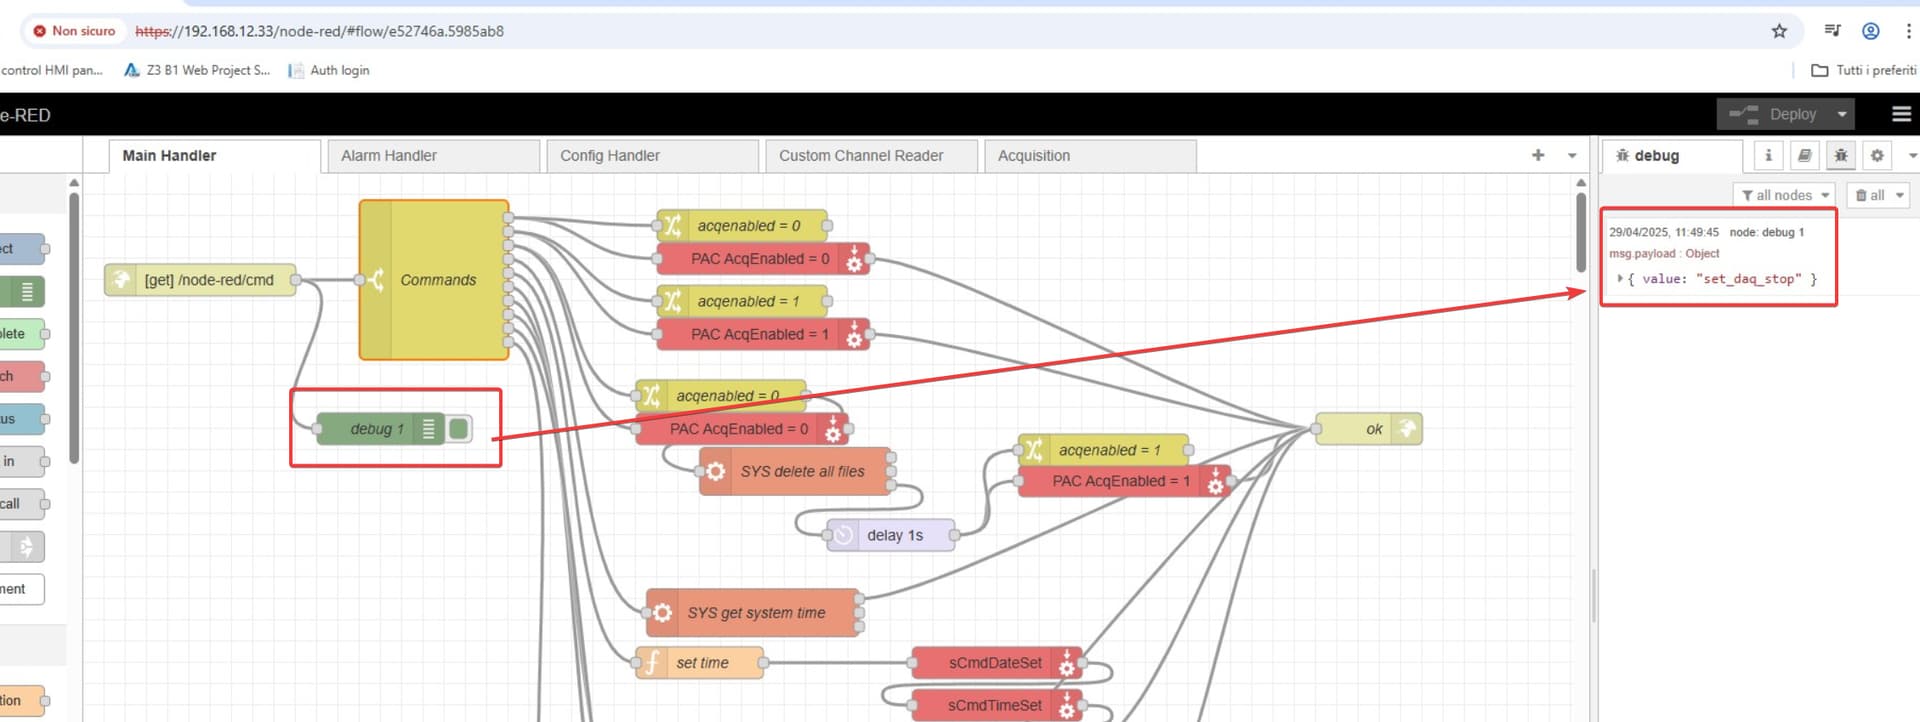Viewport: 1920px width, 722px height.
Task: Click the node palette vertical scrollbar
Action: click(74, 326)
